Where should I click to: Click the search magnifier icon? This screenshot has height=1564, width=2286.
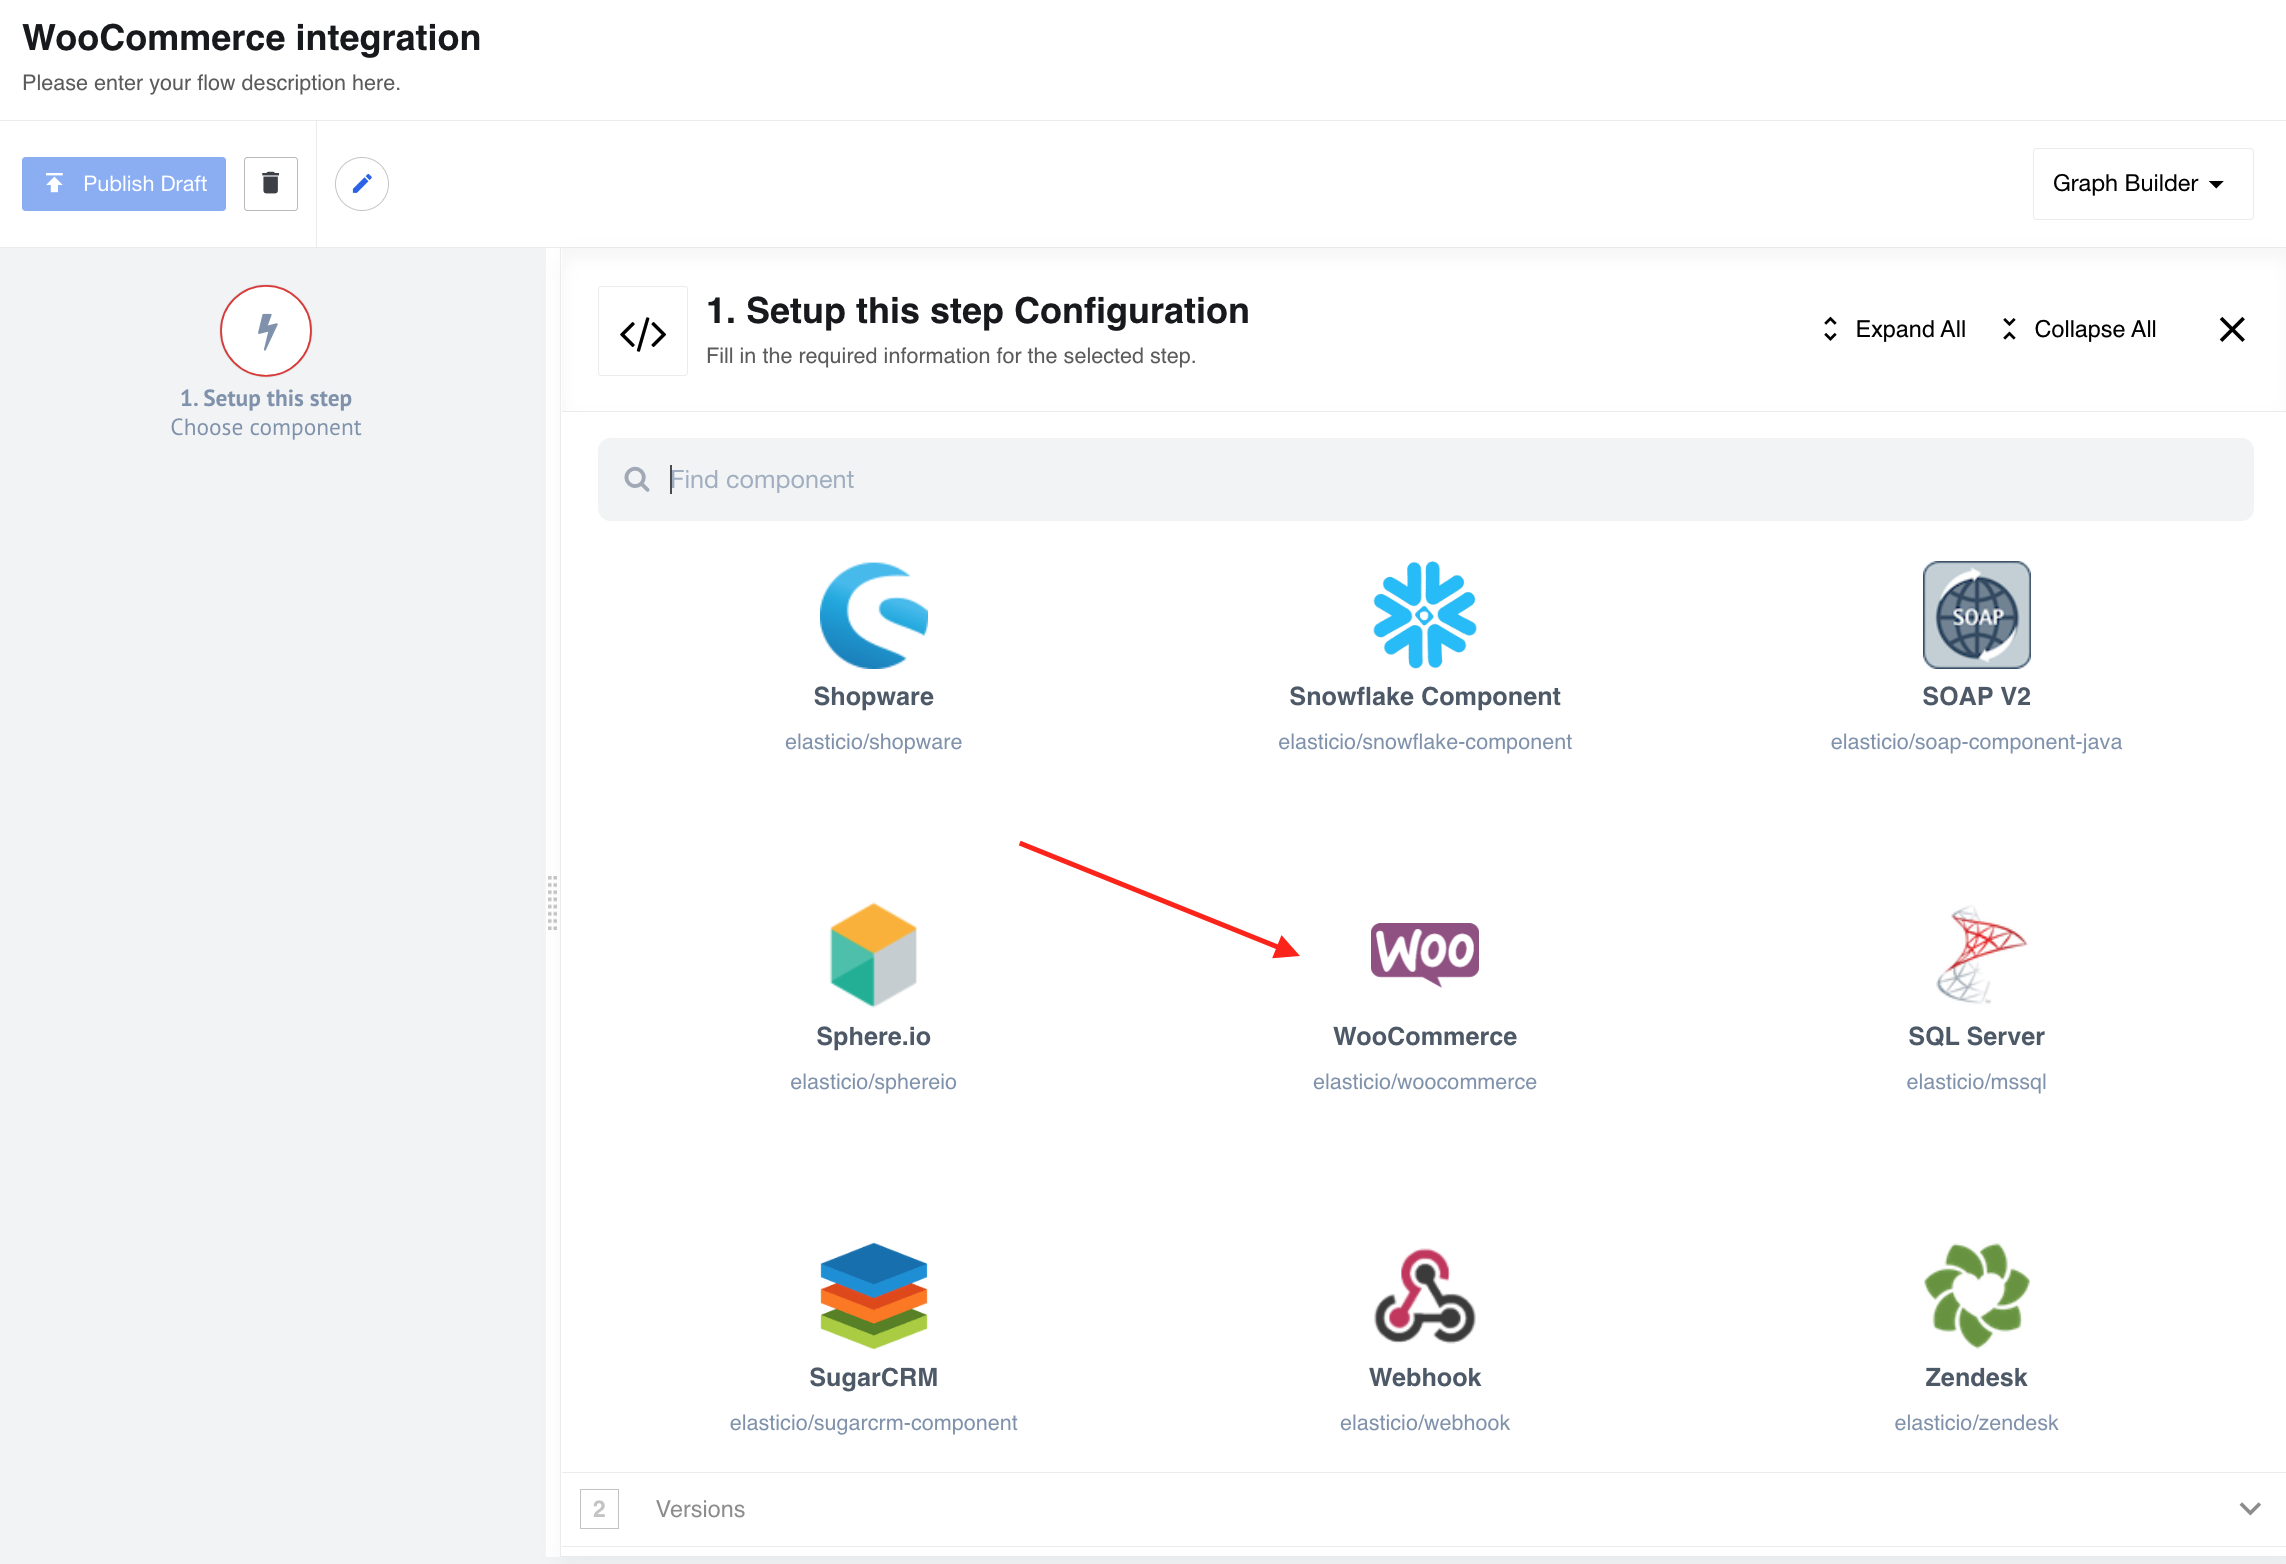tap(636, 479)
